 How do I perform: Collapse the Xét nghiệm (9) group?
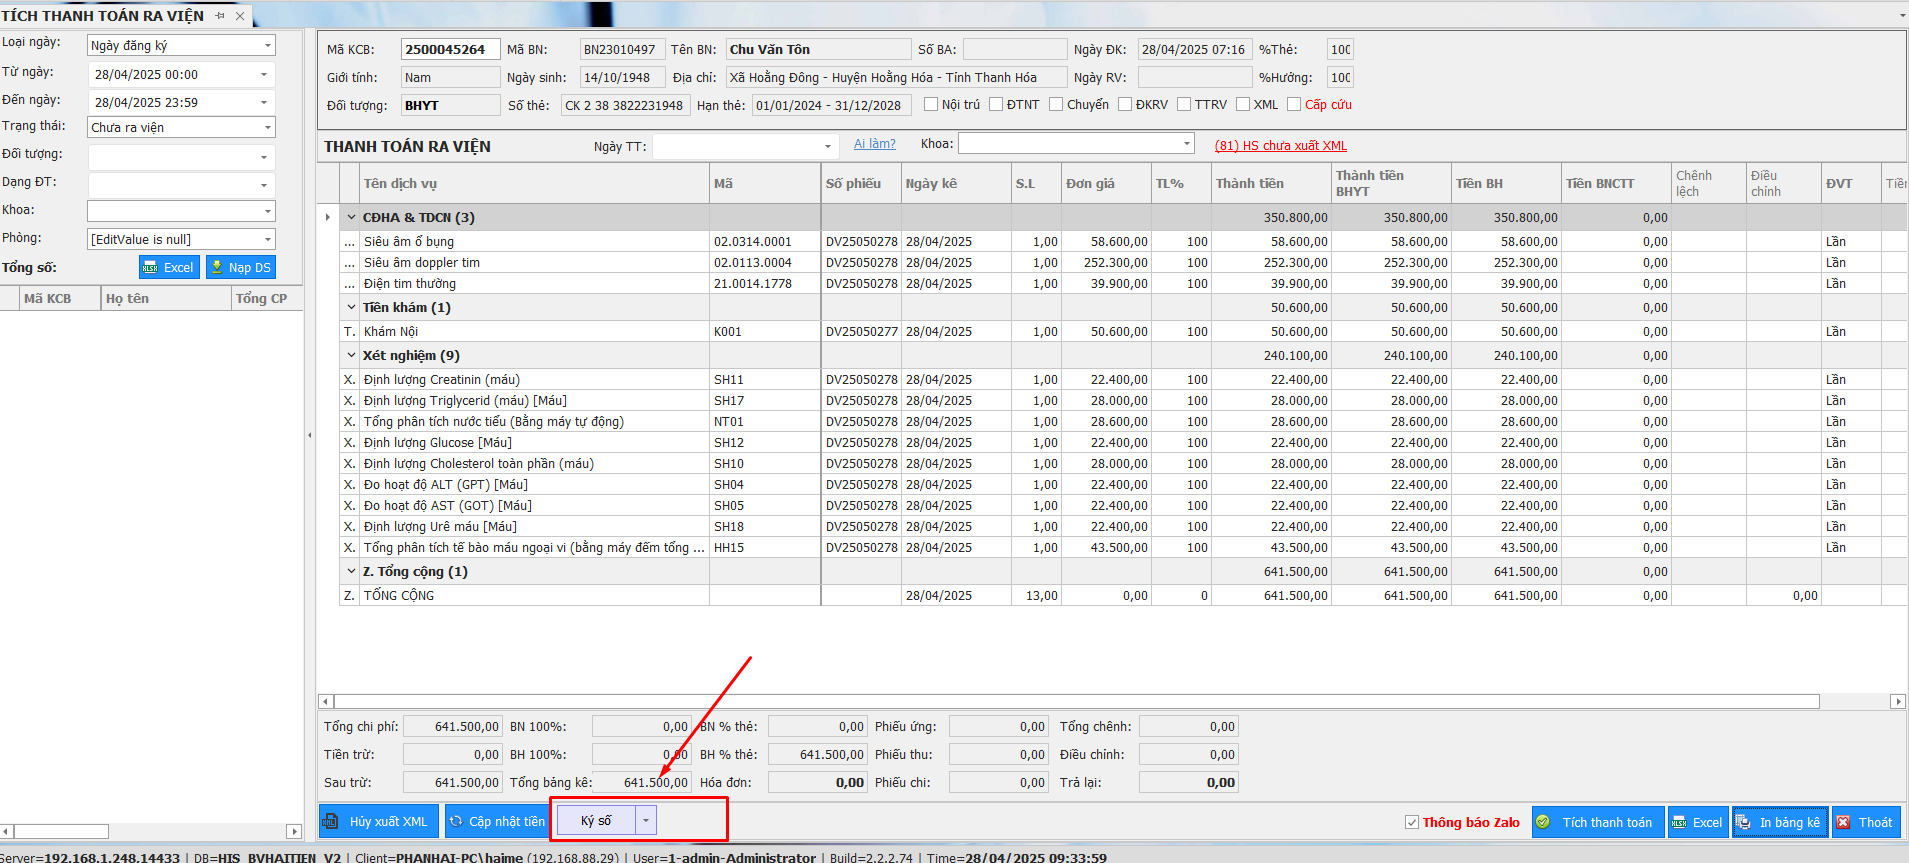(351, 356)
